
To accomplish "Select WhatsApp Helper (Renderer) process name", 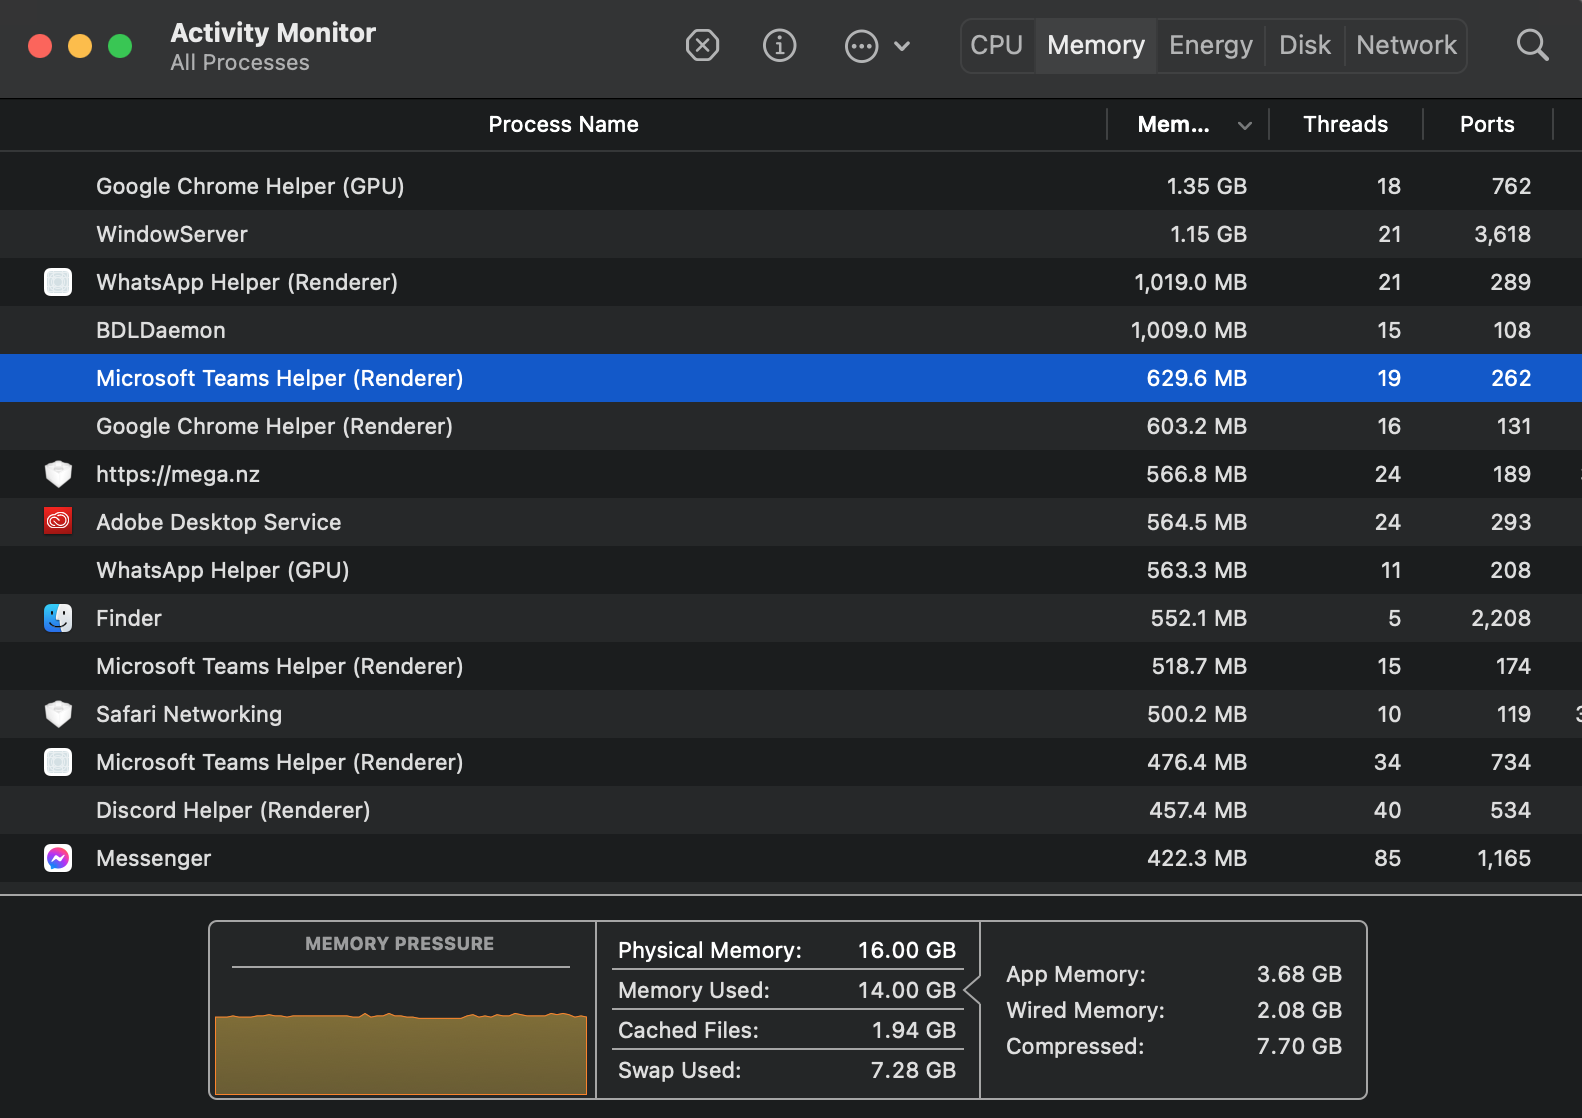I will click(x=247, y=282).
